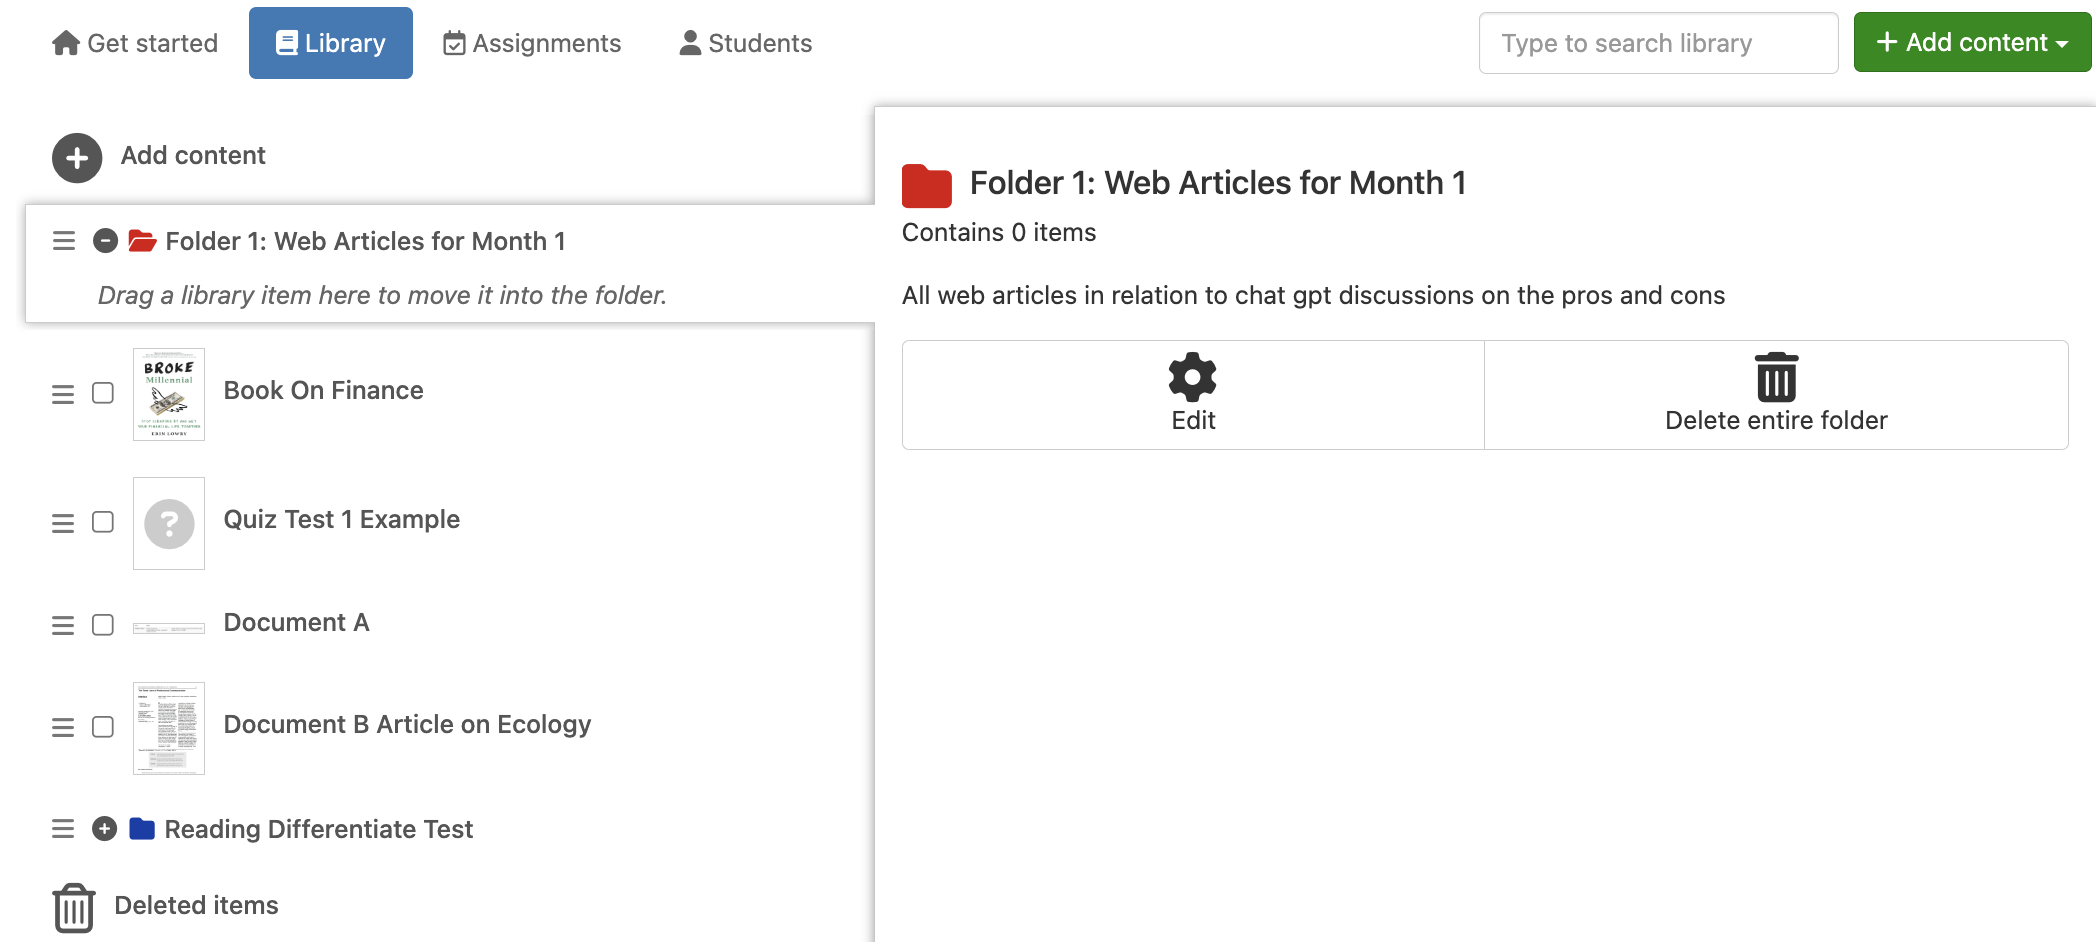The width and height of the screenshot is (2096, 942).
Task: Open the Deleted items trash bin
Action: click(x=74, y=907)
